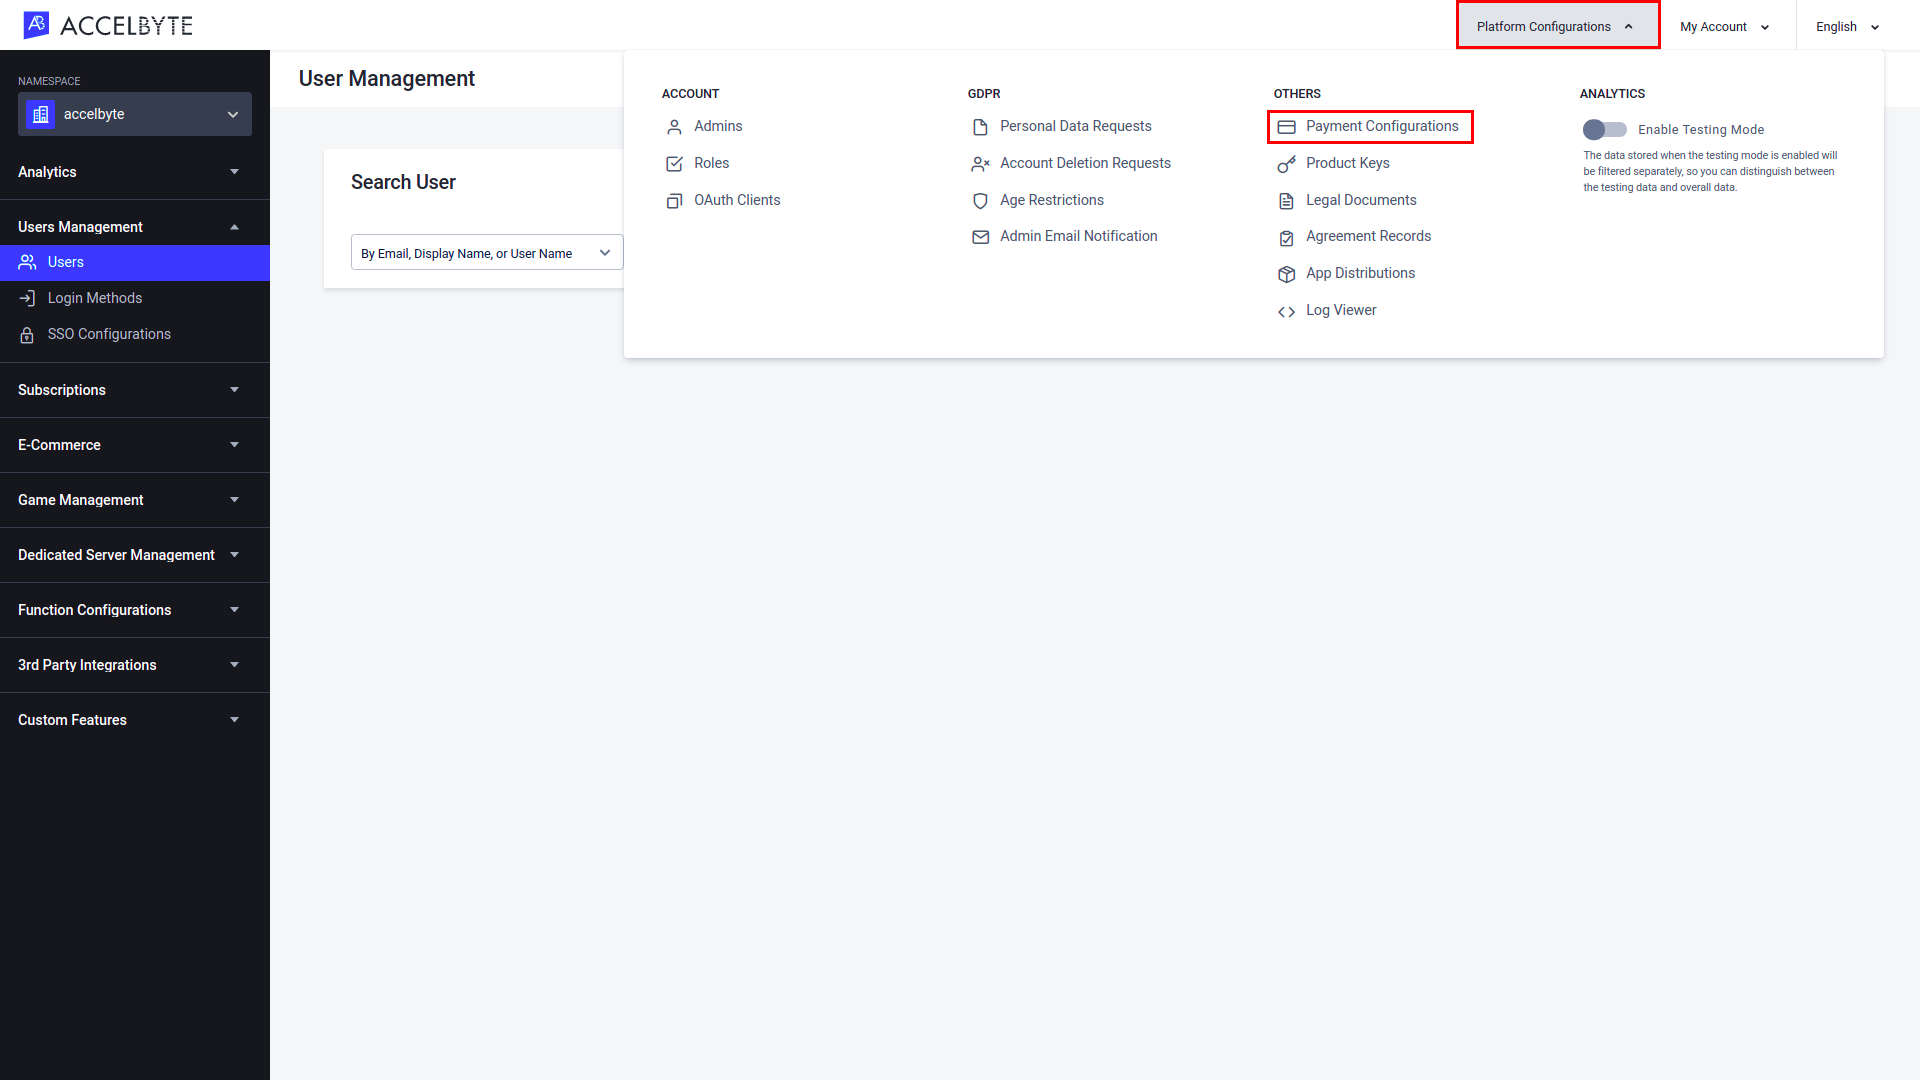Click the Payment Configurations icon
The image size is (1920, 1080).
coord(1286,125)
